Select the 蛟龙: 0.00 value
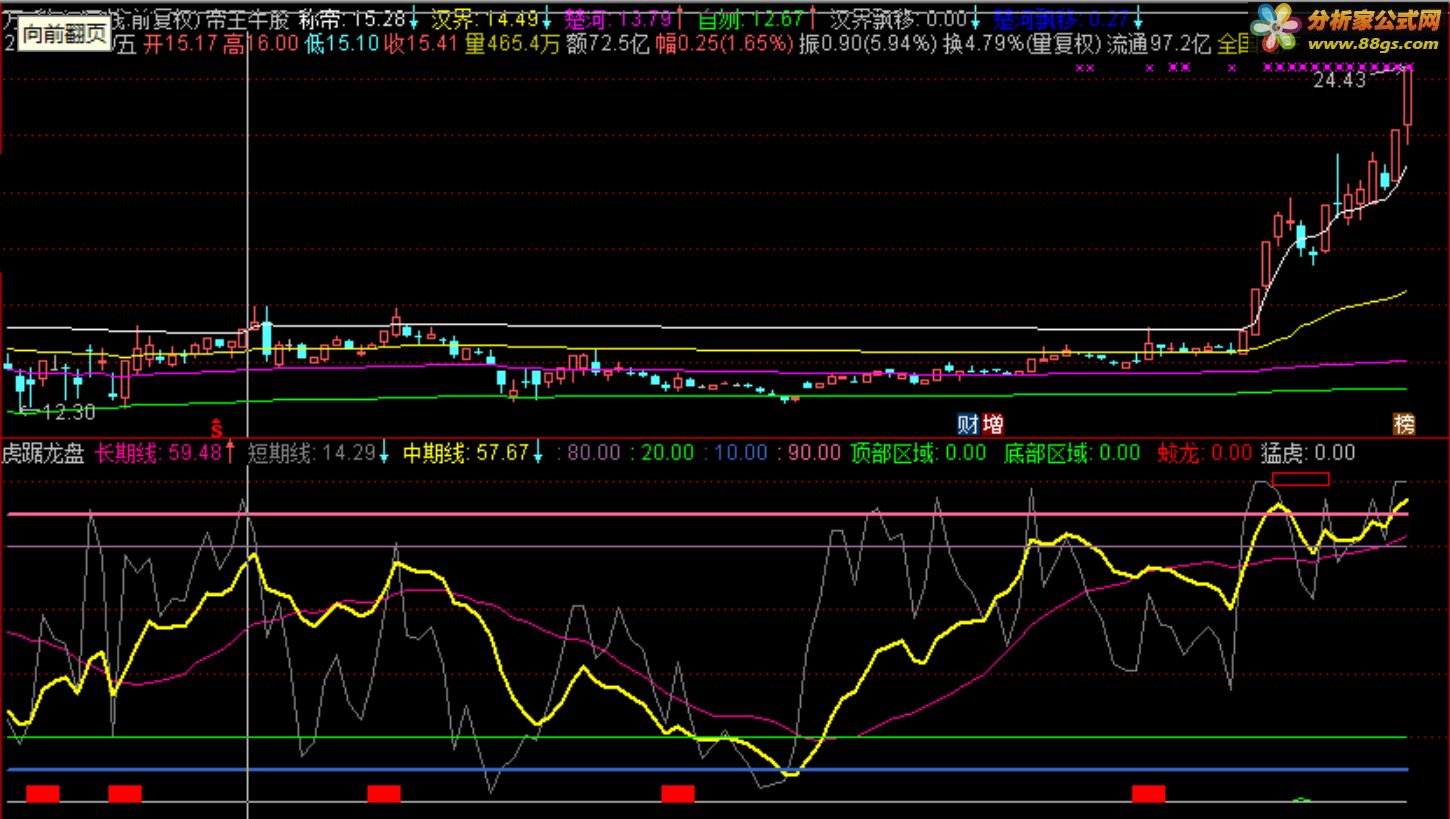Viewport: 1450px width, 819px height. tap(1204, 453)
